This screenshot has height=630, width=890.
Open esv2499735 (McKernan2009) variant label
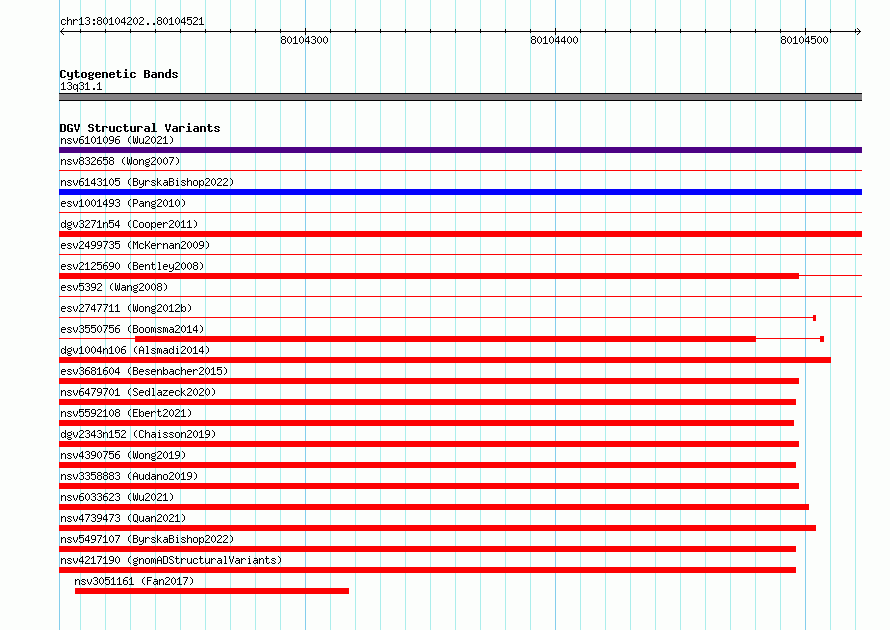click(x=135, y=245)
